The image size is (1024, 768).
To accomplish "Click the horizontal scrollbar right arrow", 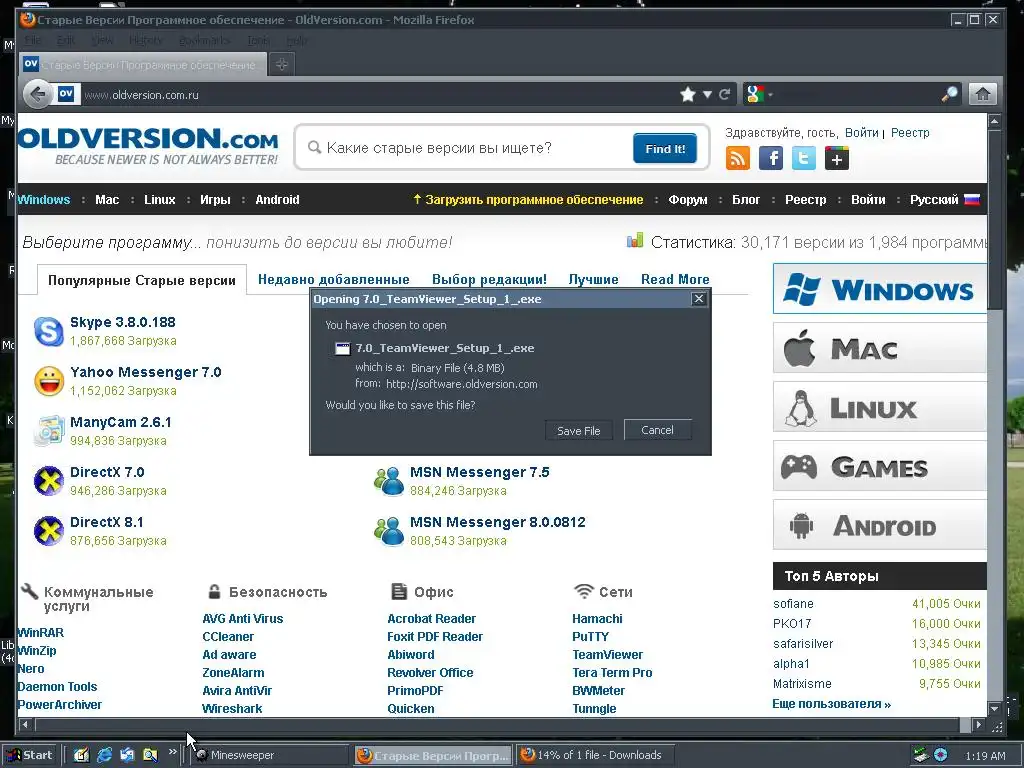I will [978, 724].
